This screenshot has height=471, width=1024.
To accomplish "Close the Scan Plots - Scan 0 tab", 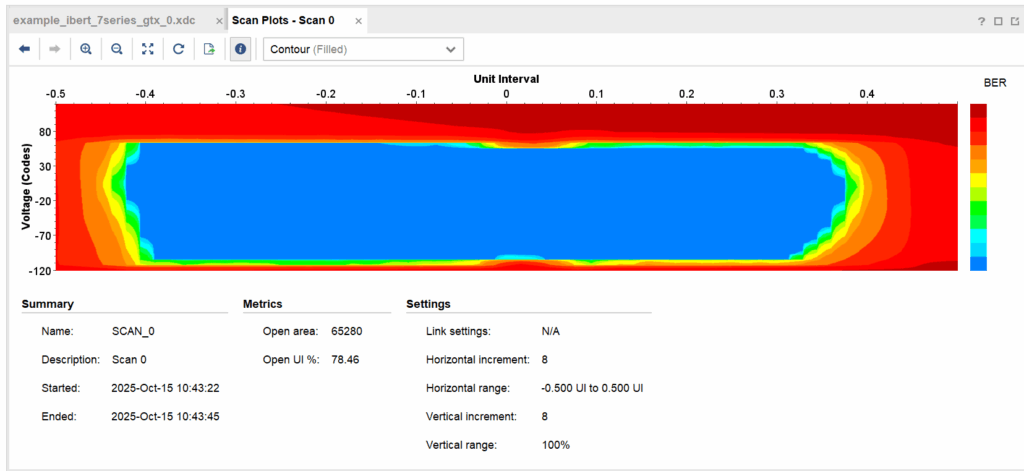I will 357,20.
